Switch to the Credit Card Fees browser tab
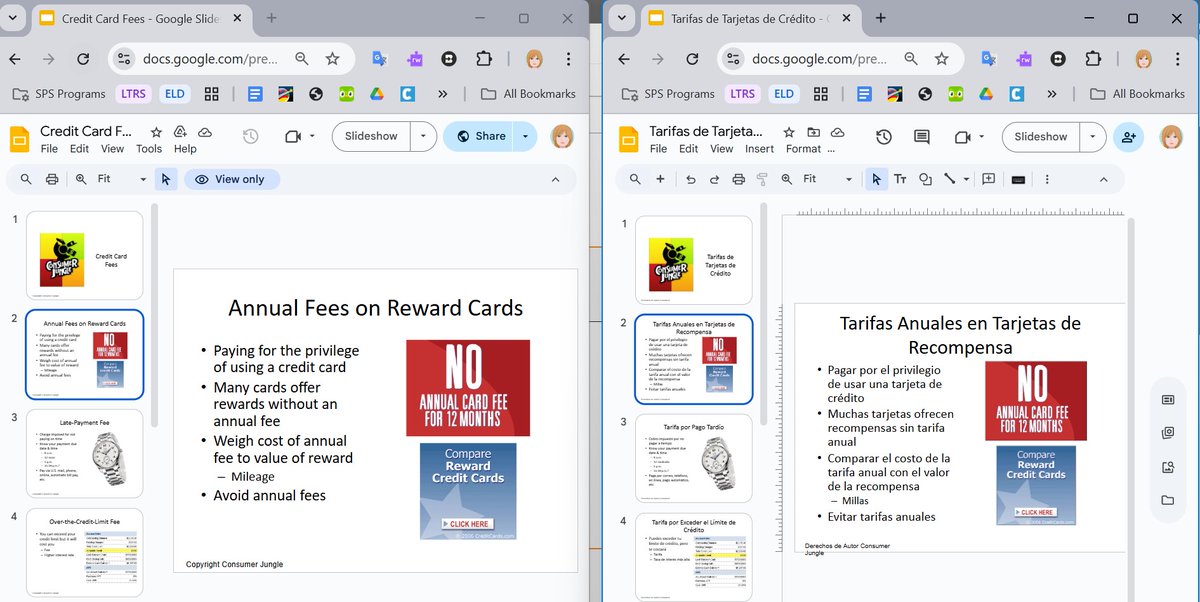This screenshot has width=1200, height=602. tap(140, 18)
